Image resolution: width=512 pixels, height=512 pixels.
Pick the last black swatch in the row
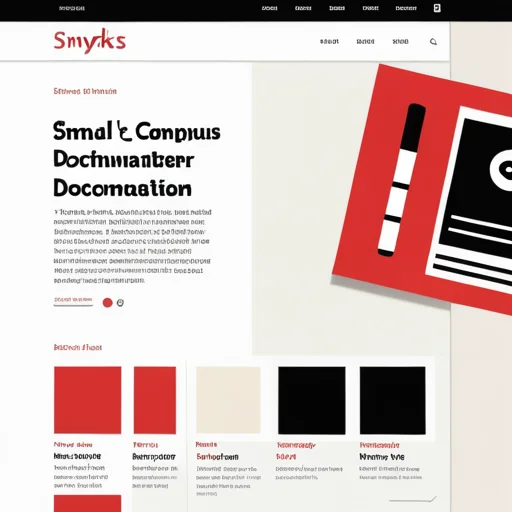(x=393, y=400)
